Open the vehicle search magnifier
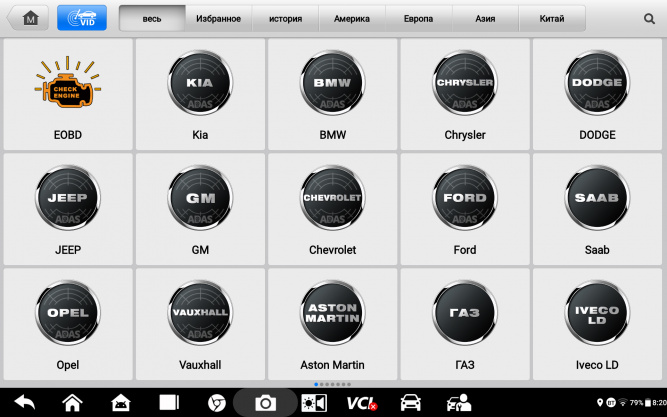 pyautogui.click(x=649, y=19)
